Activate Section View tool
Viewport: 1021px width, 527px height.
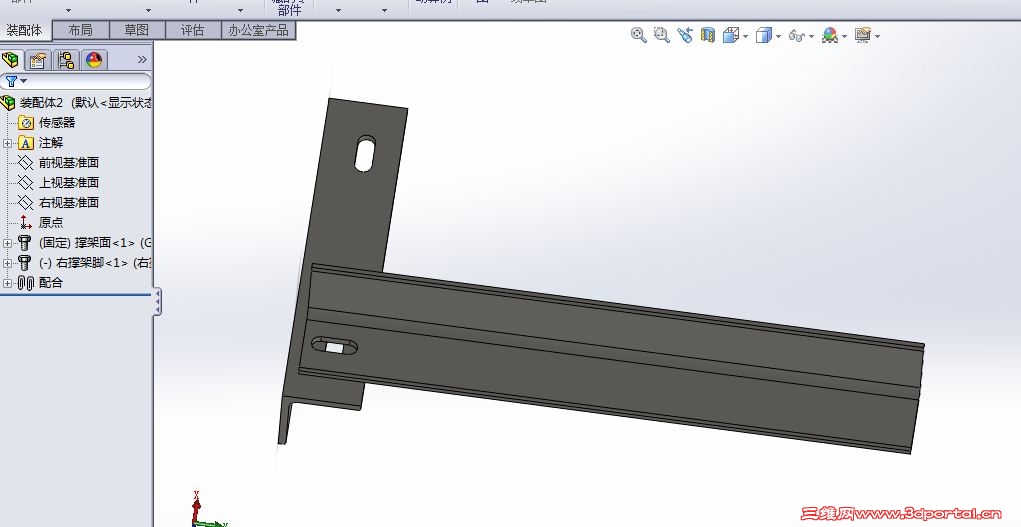click(708, 35)
